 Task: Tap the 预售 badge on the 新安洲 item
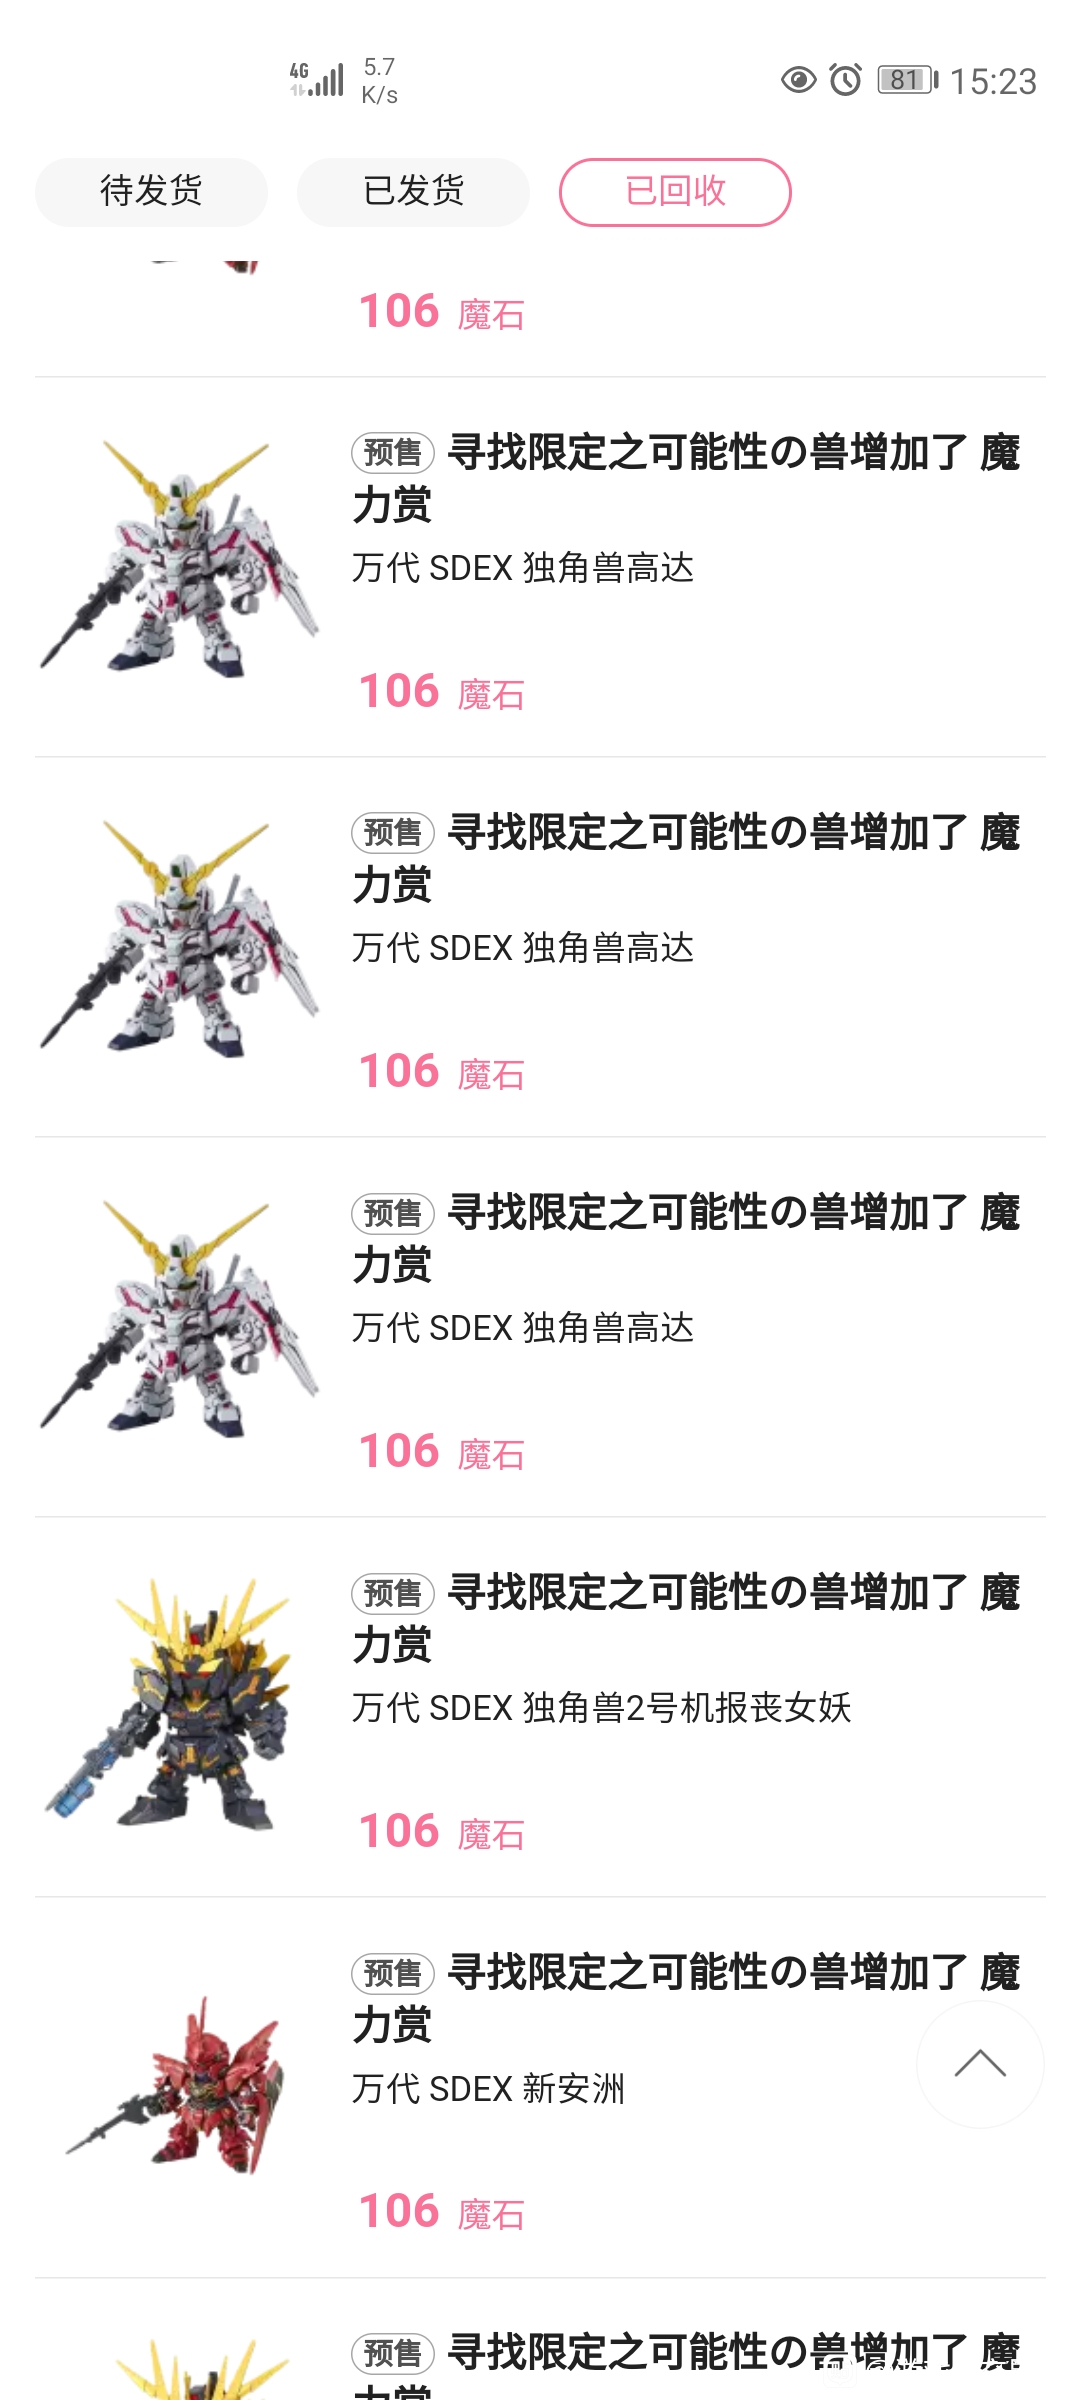tap(393, 1974)
